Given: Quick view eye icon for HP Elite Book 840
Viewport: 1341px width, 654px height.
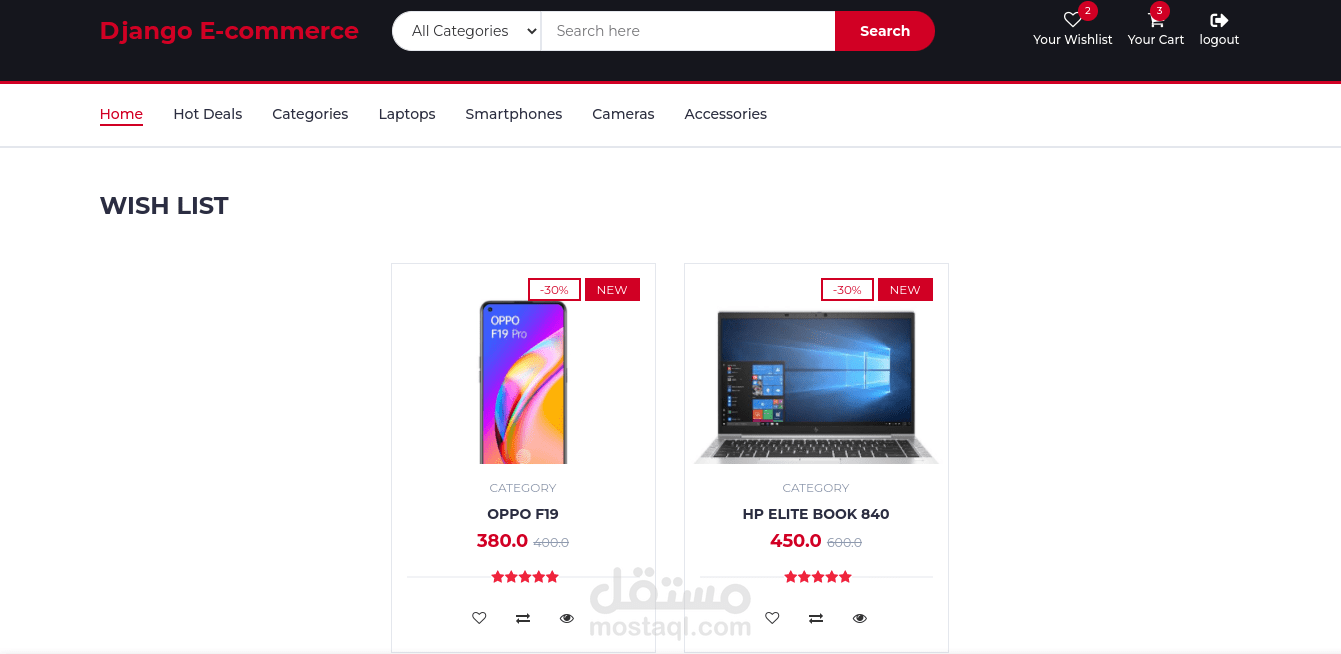Looking at the screenshot, I should click(x=860, y=618).
